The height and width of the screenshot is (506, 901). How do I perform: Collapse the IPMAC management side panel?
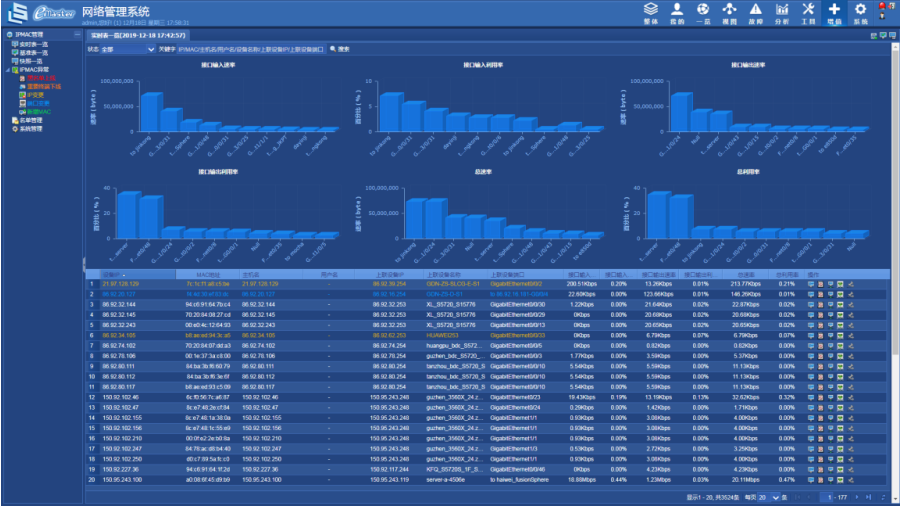pos(77,35)
